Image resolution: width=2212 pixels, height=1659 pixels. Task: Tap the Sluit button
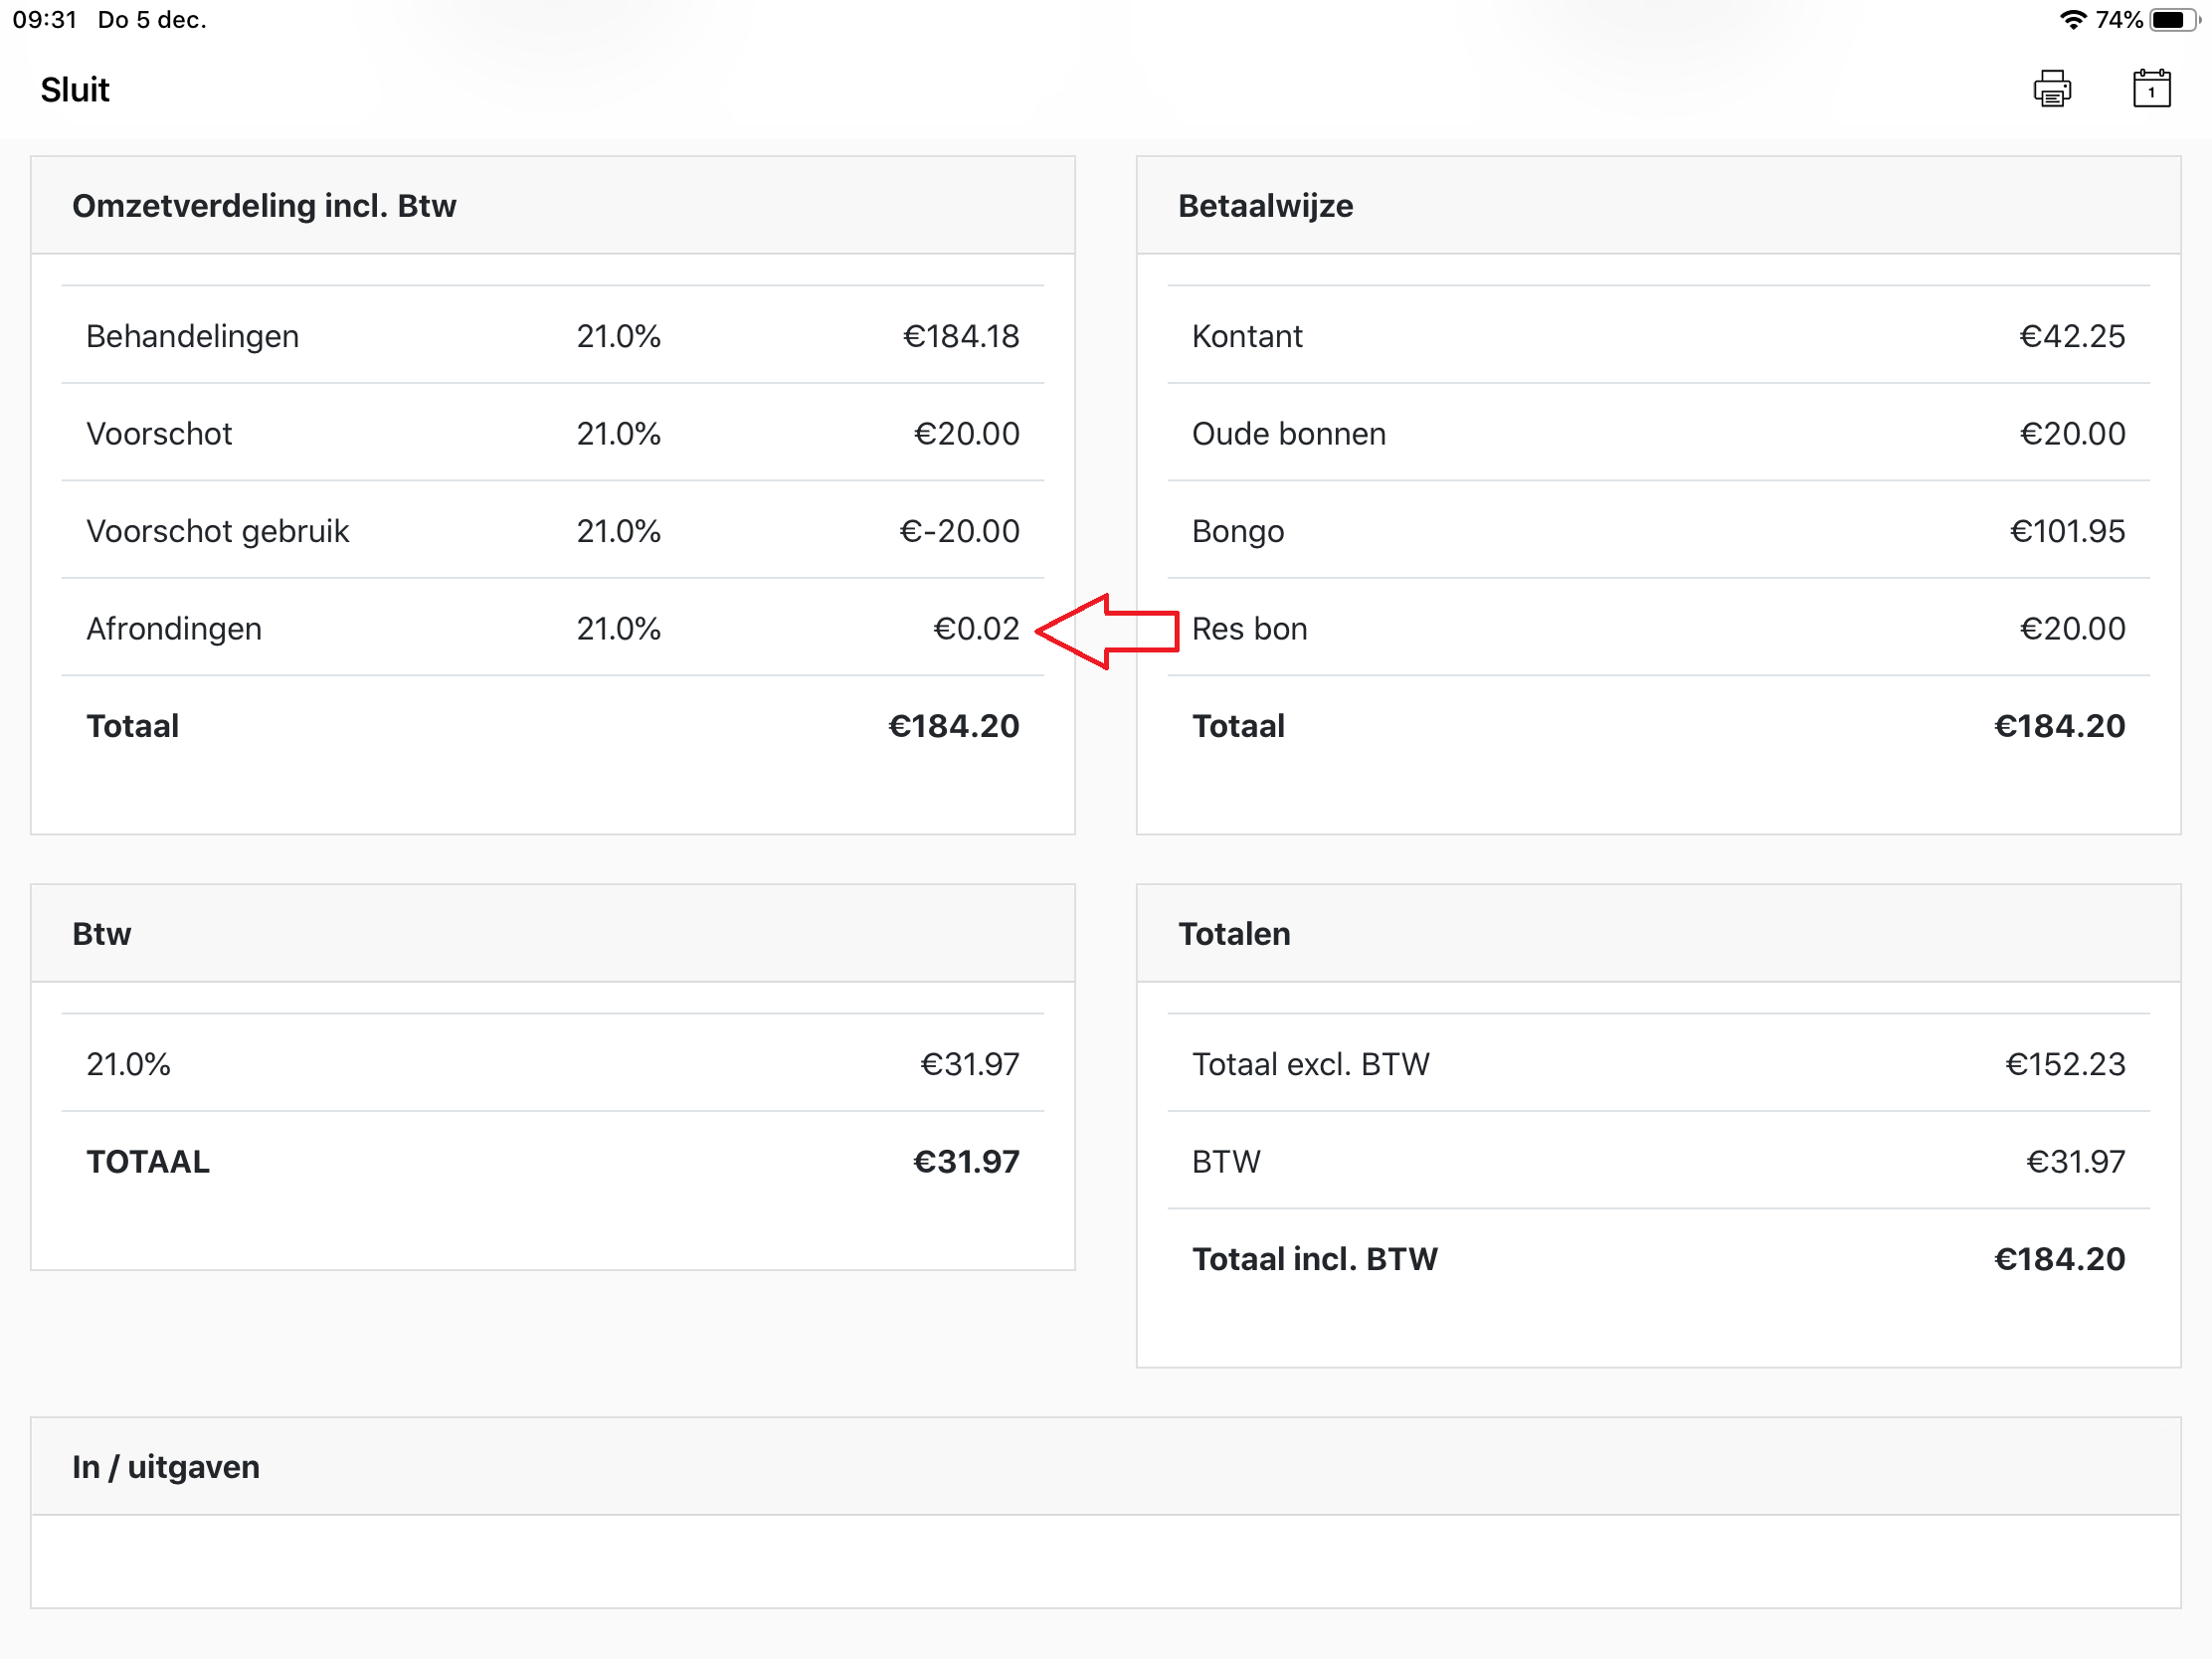75,90
